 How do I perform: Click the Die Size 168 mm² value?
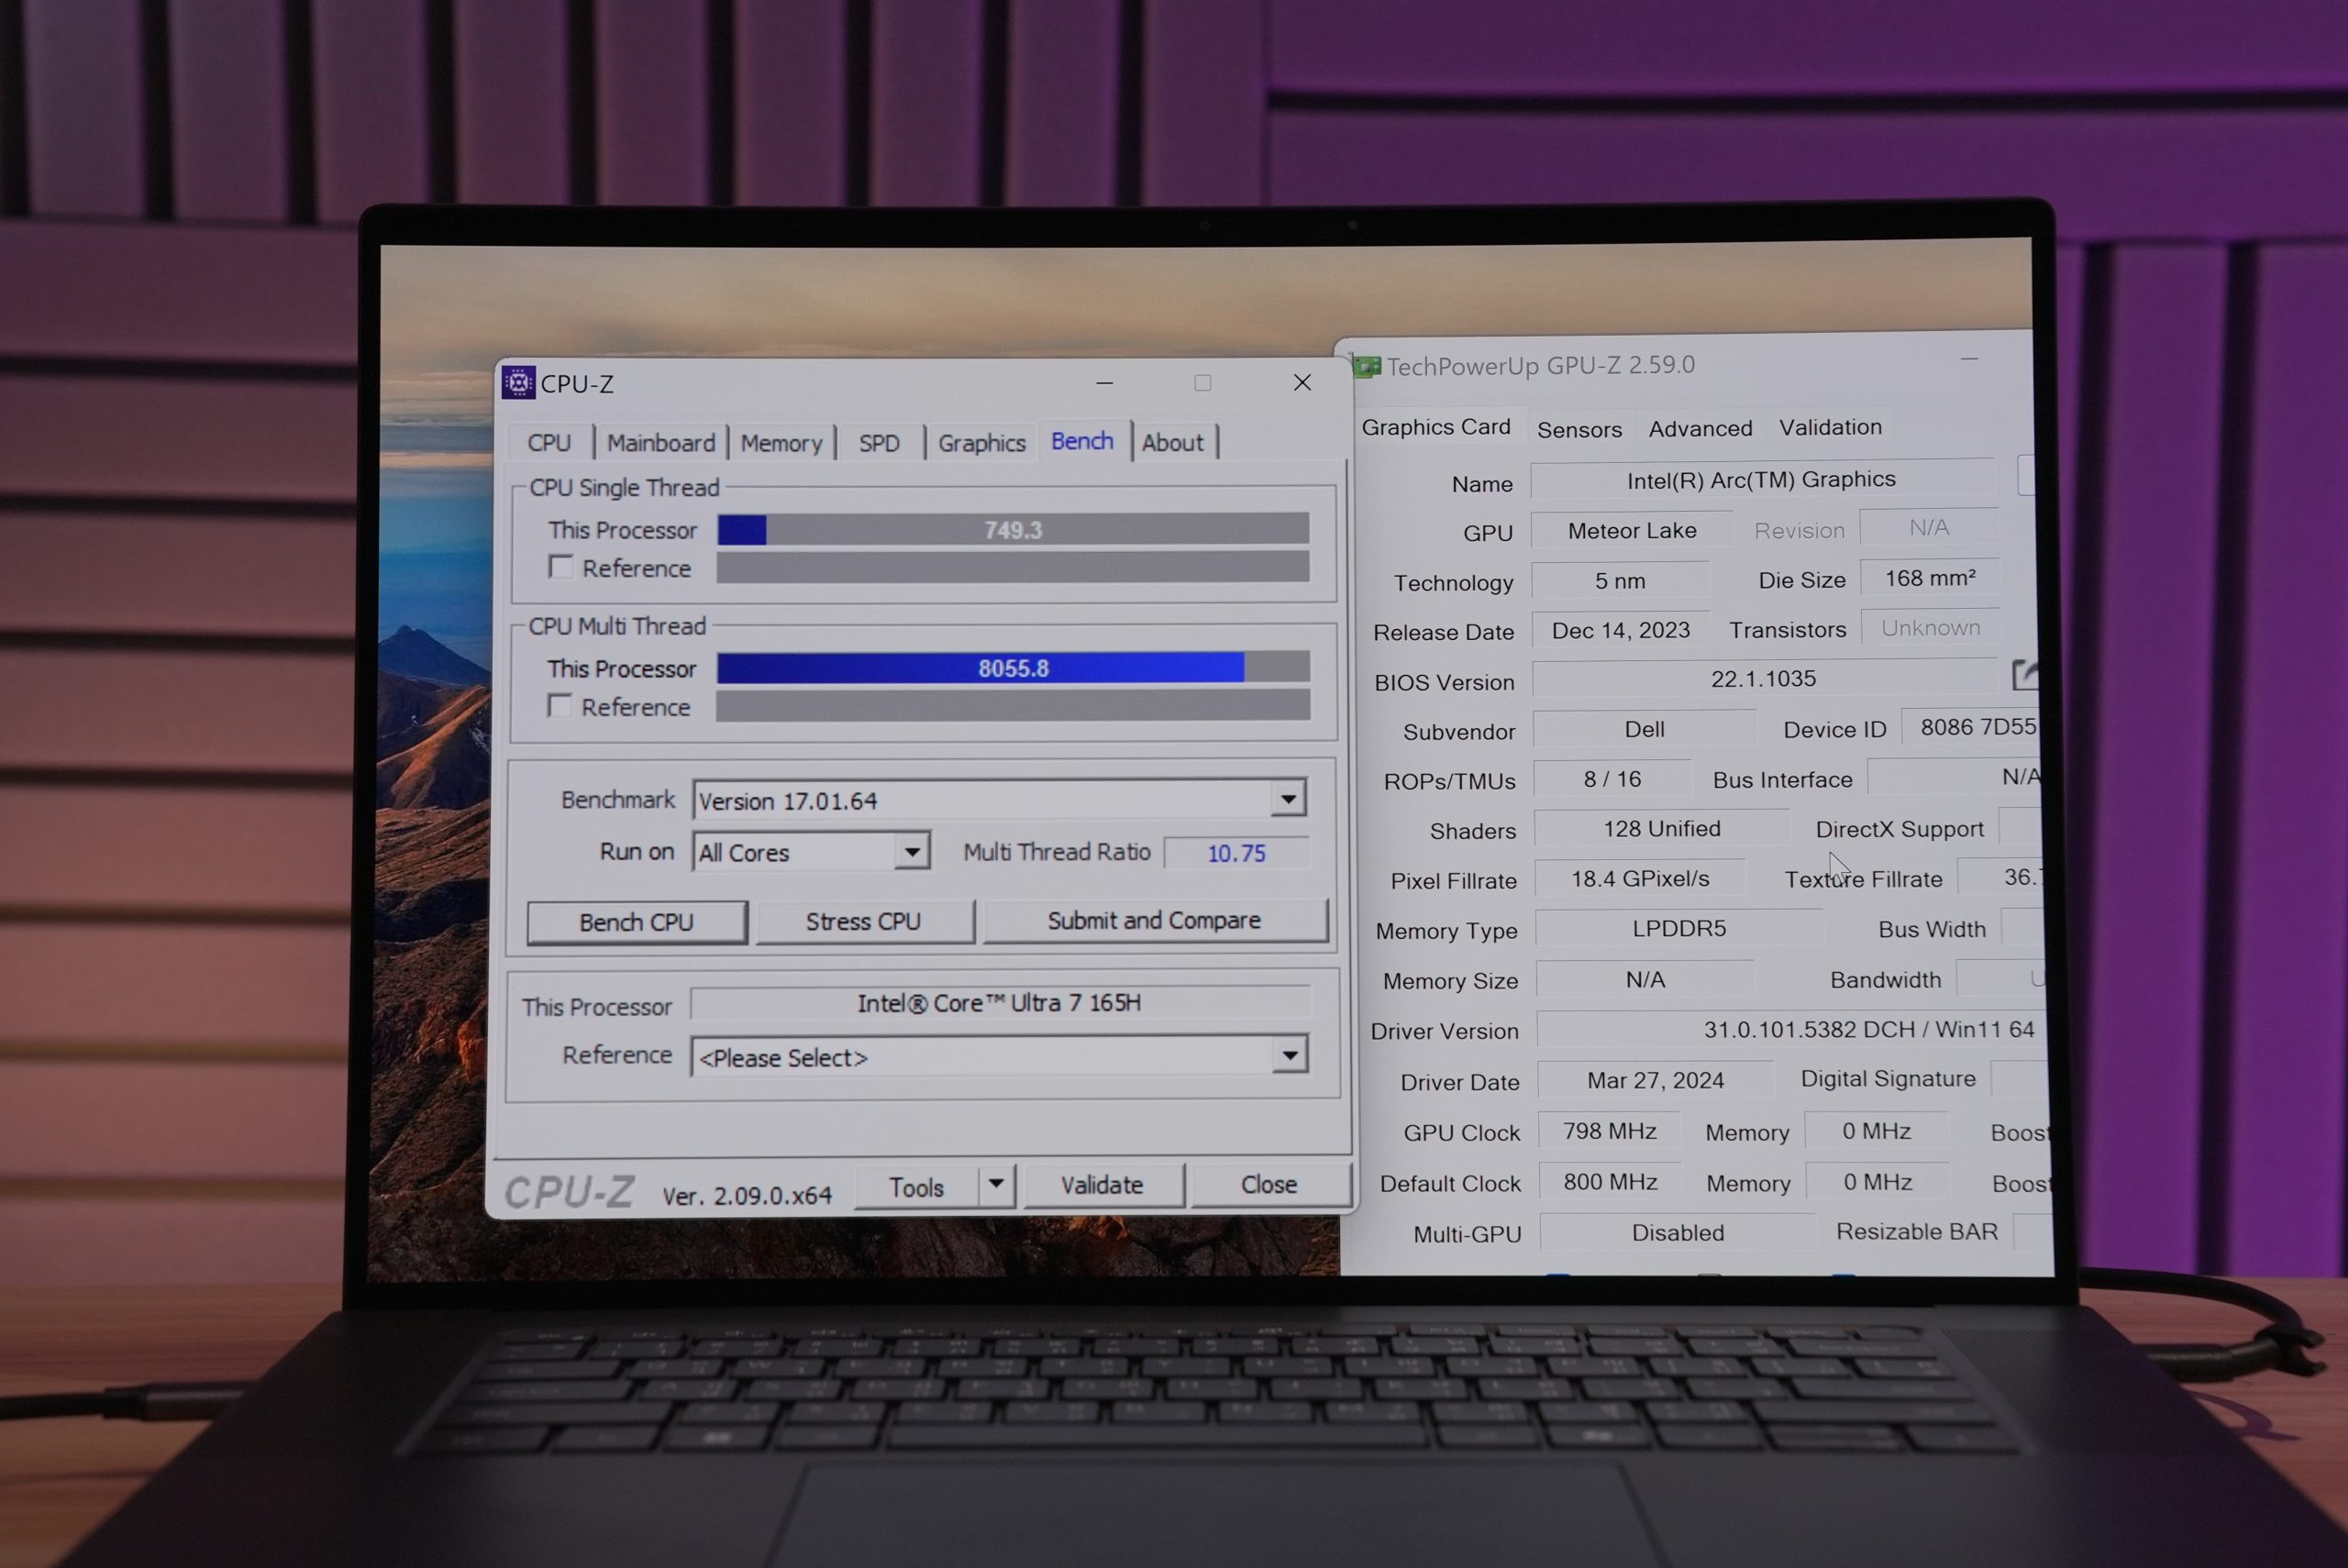1930,578
